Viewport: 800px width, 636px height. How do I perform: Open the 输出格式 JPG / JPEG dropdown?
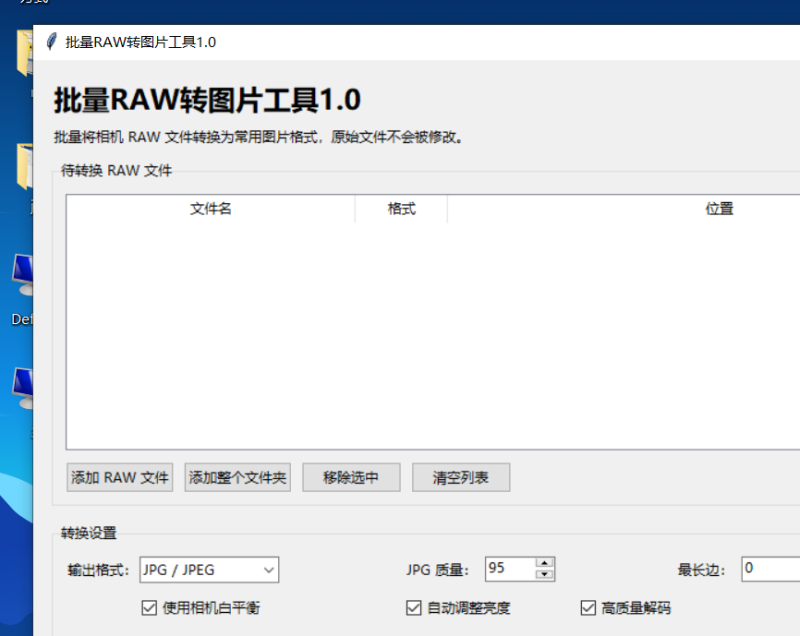[209, 570]
